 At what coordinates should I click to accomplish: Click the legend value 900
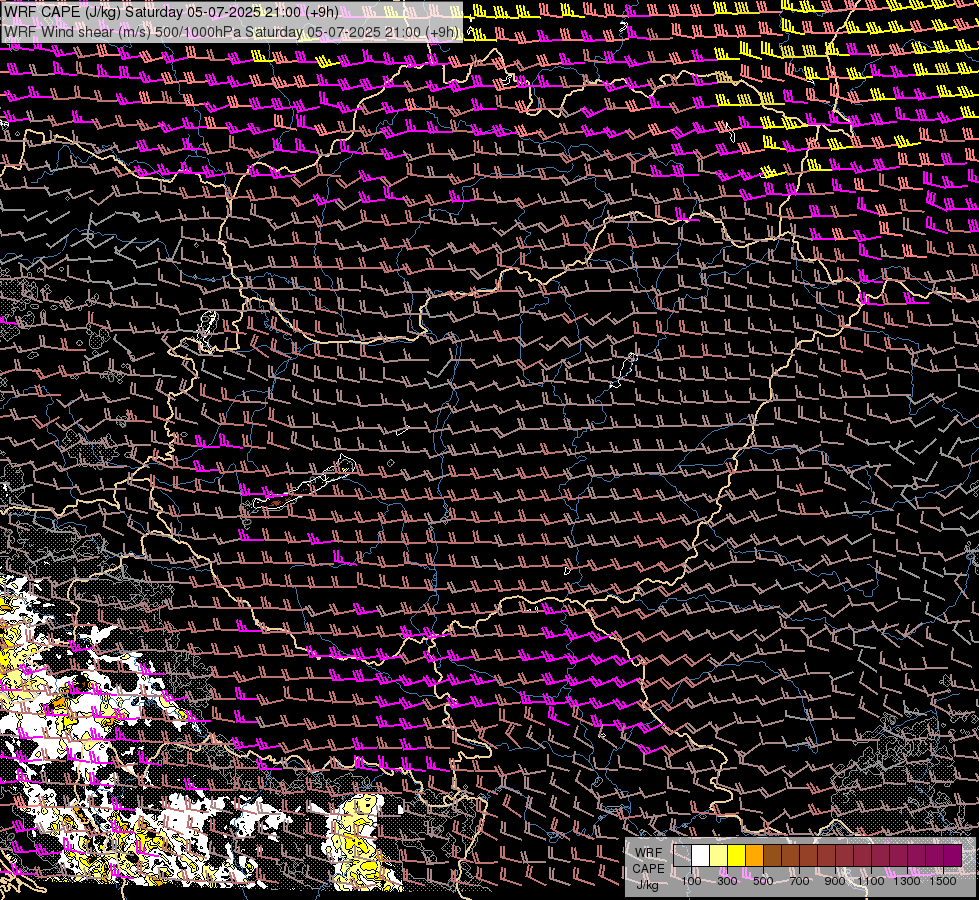pyautogui.click(x=835, y=881)
